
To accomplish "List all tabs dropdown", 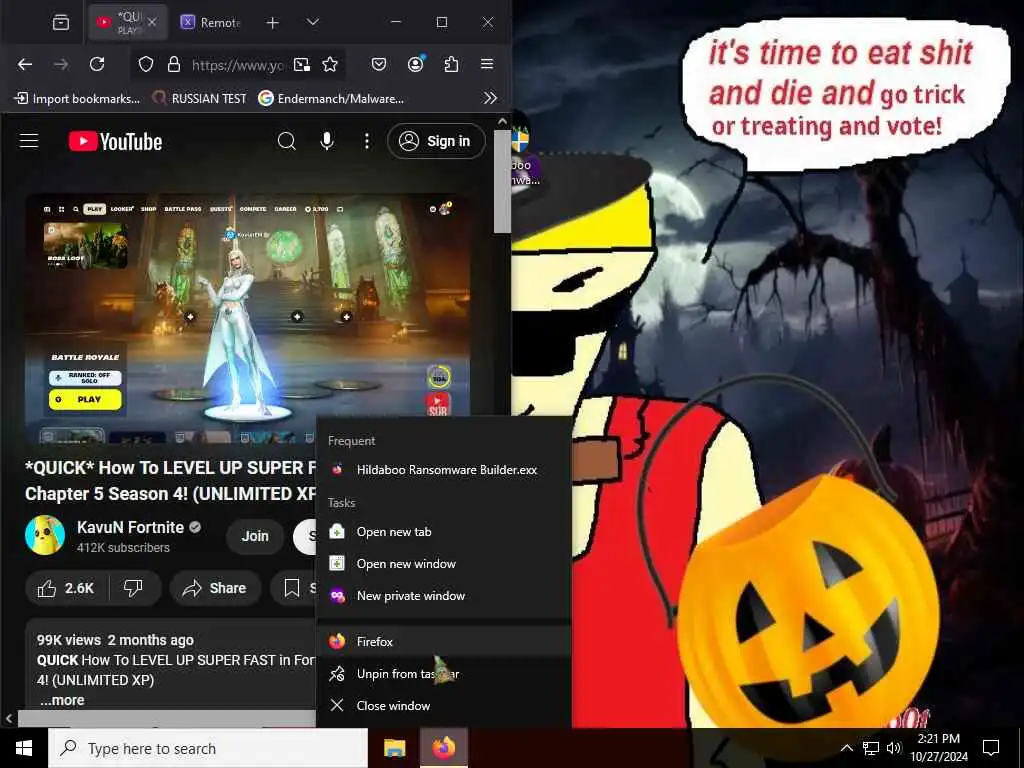I will point(313,22).
